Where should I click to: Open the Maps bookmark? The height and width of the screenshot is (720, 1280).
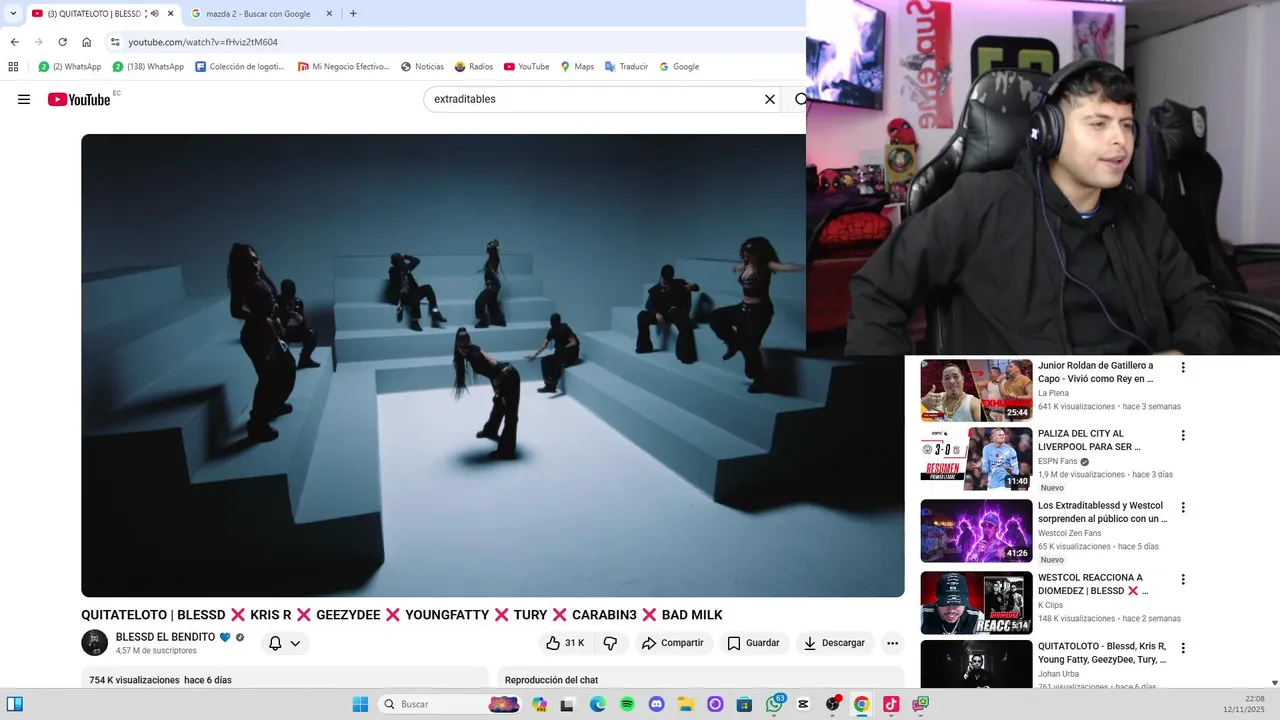click(577, 67)
